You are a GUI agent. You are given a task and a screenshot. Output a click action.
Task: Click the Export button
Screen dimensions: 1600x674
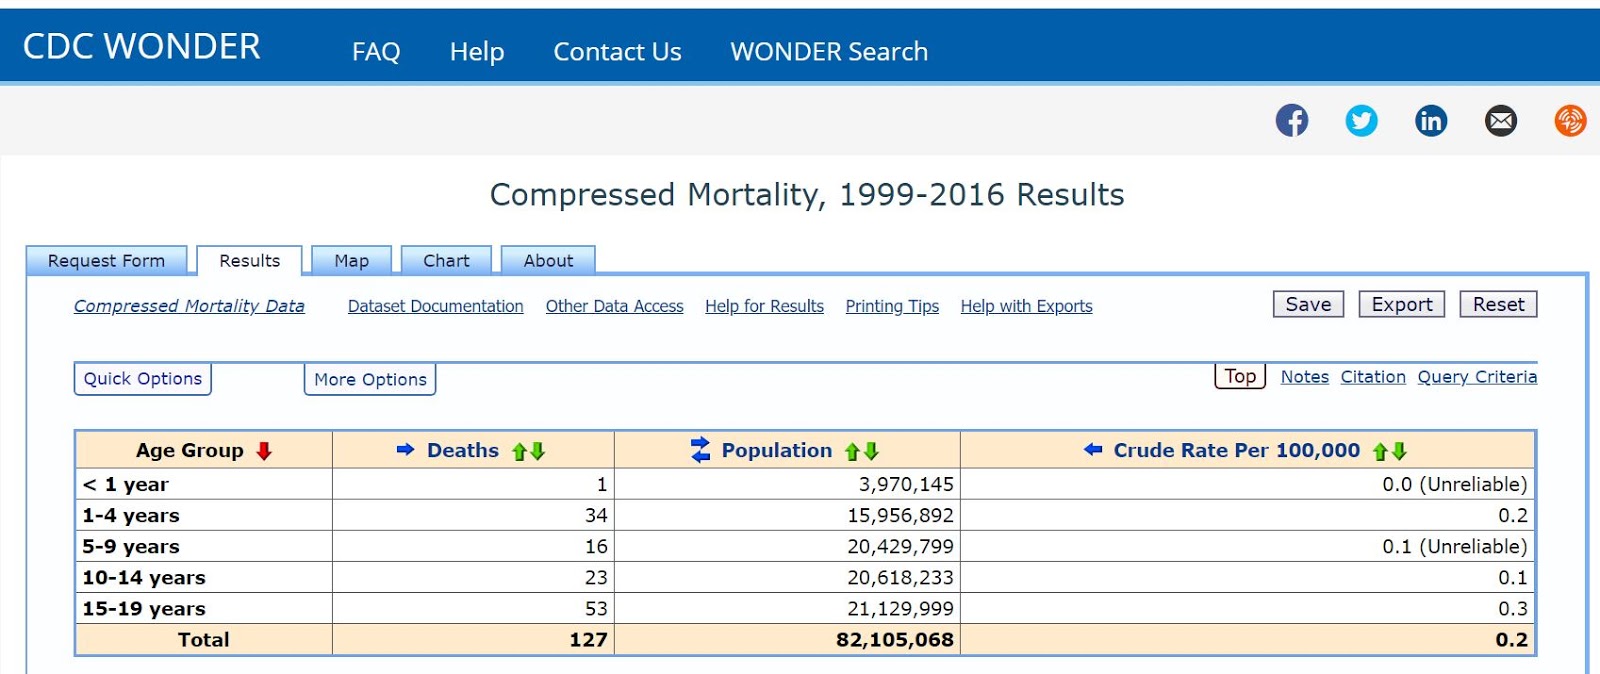click(1401, 304)
